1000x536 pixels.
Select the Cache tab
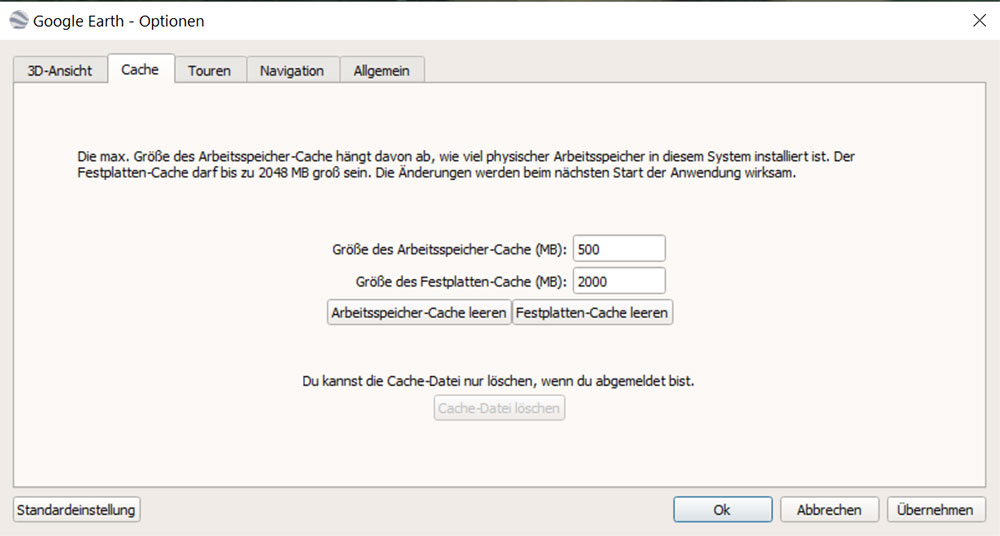140,70
